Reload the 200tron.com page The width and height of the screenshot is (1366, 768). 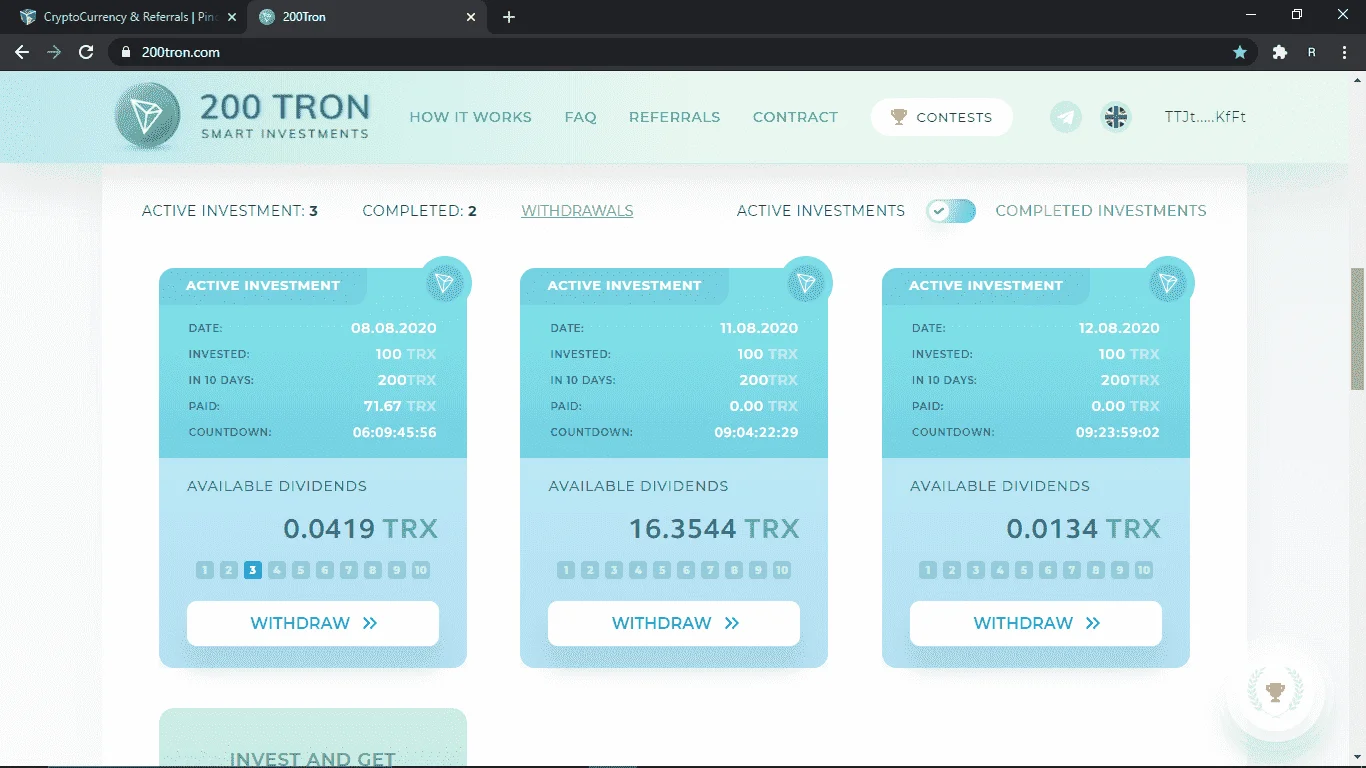pos(86,52)
